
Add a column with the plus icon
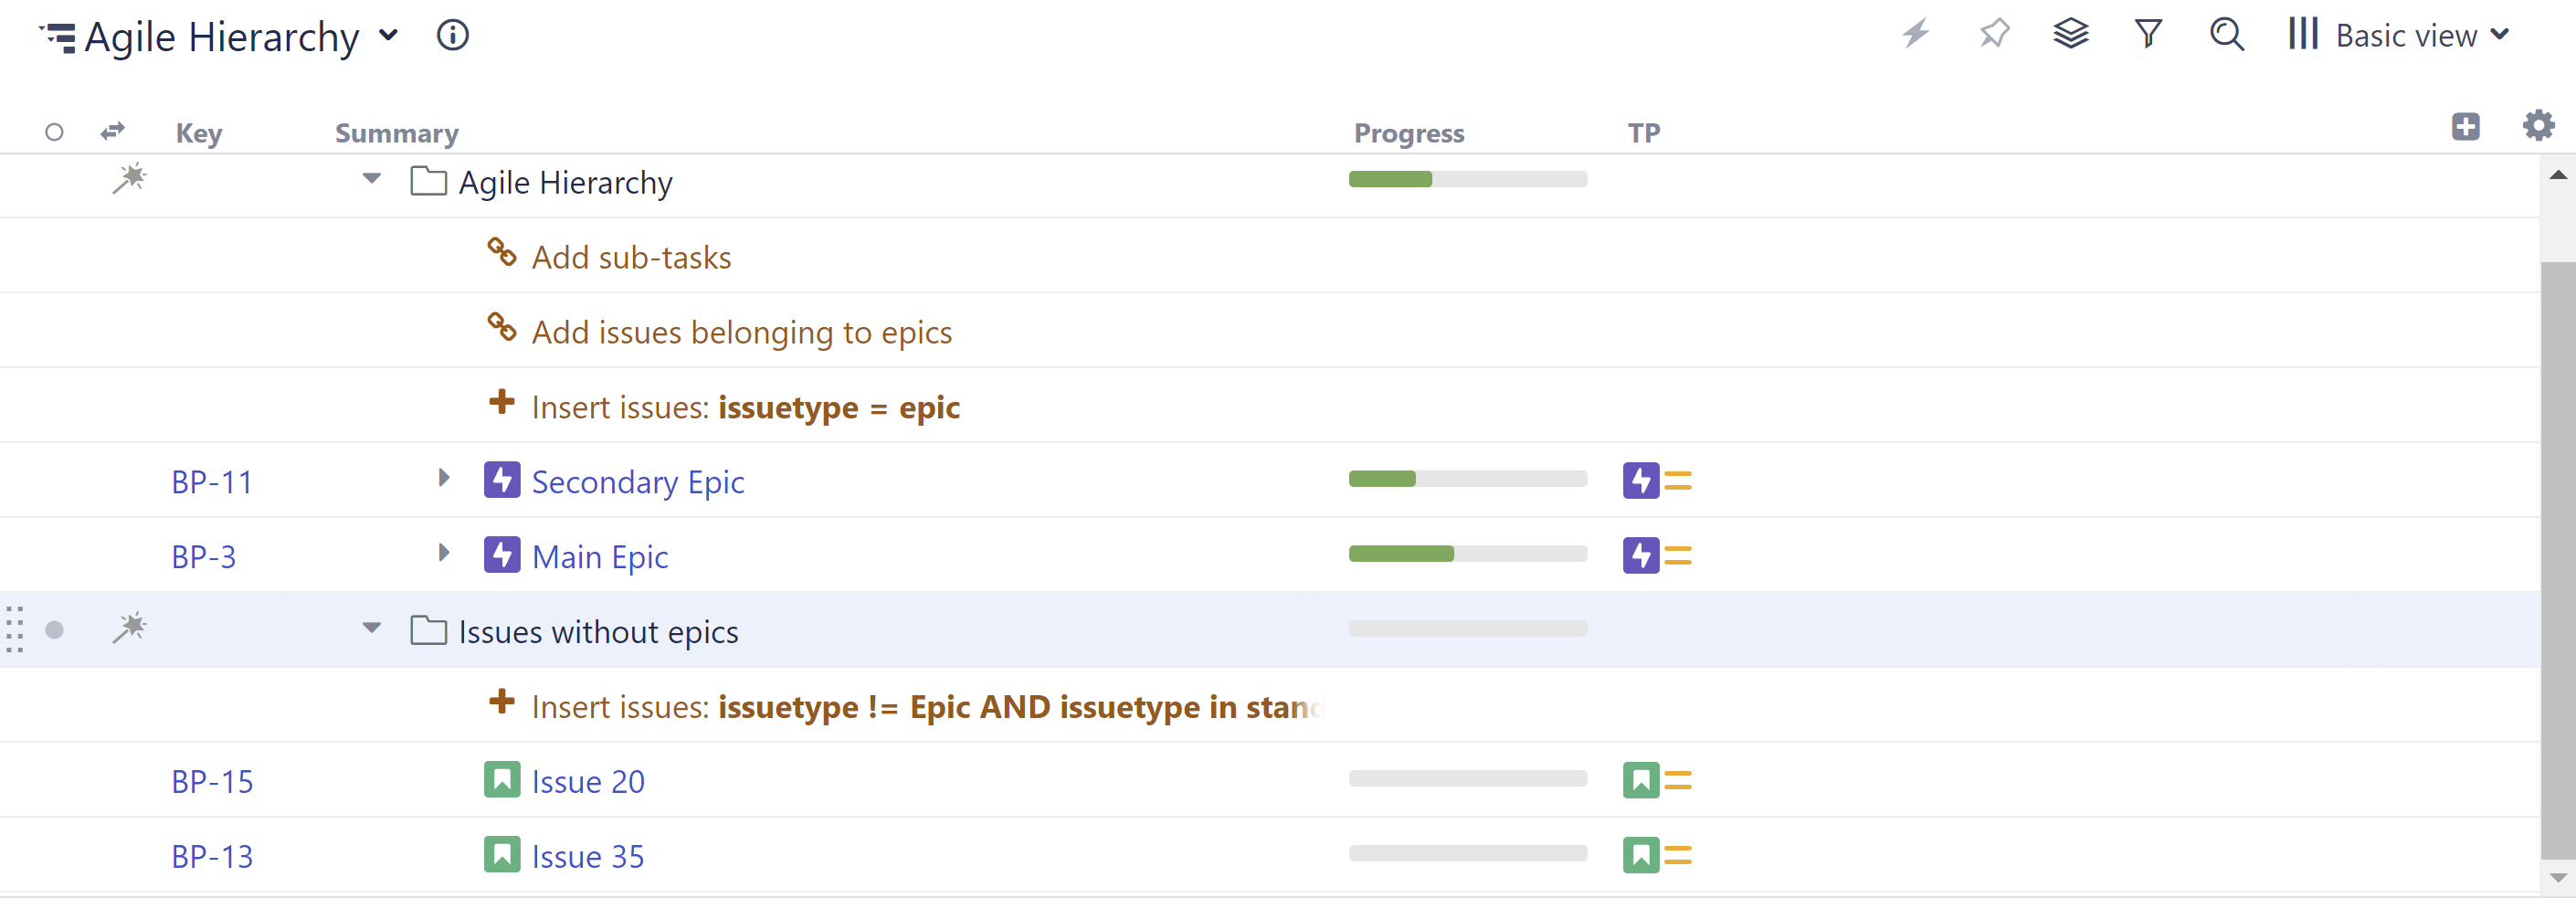coord(2466,127)
